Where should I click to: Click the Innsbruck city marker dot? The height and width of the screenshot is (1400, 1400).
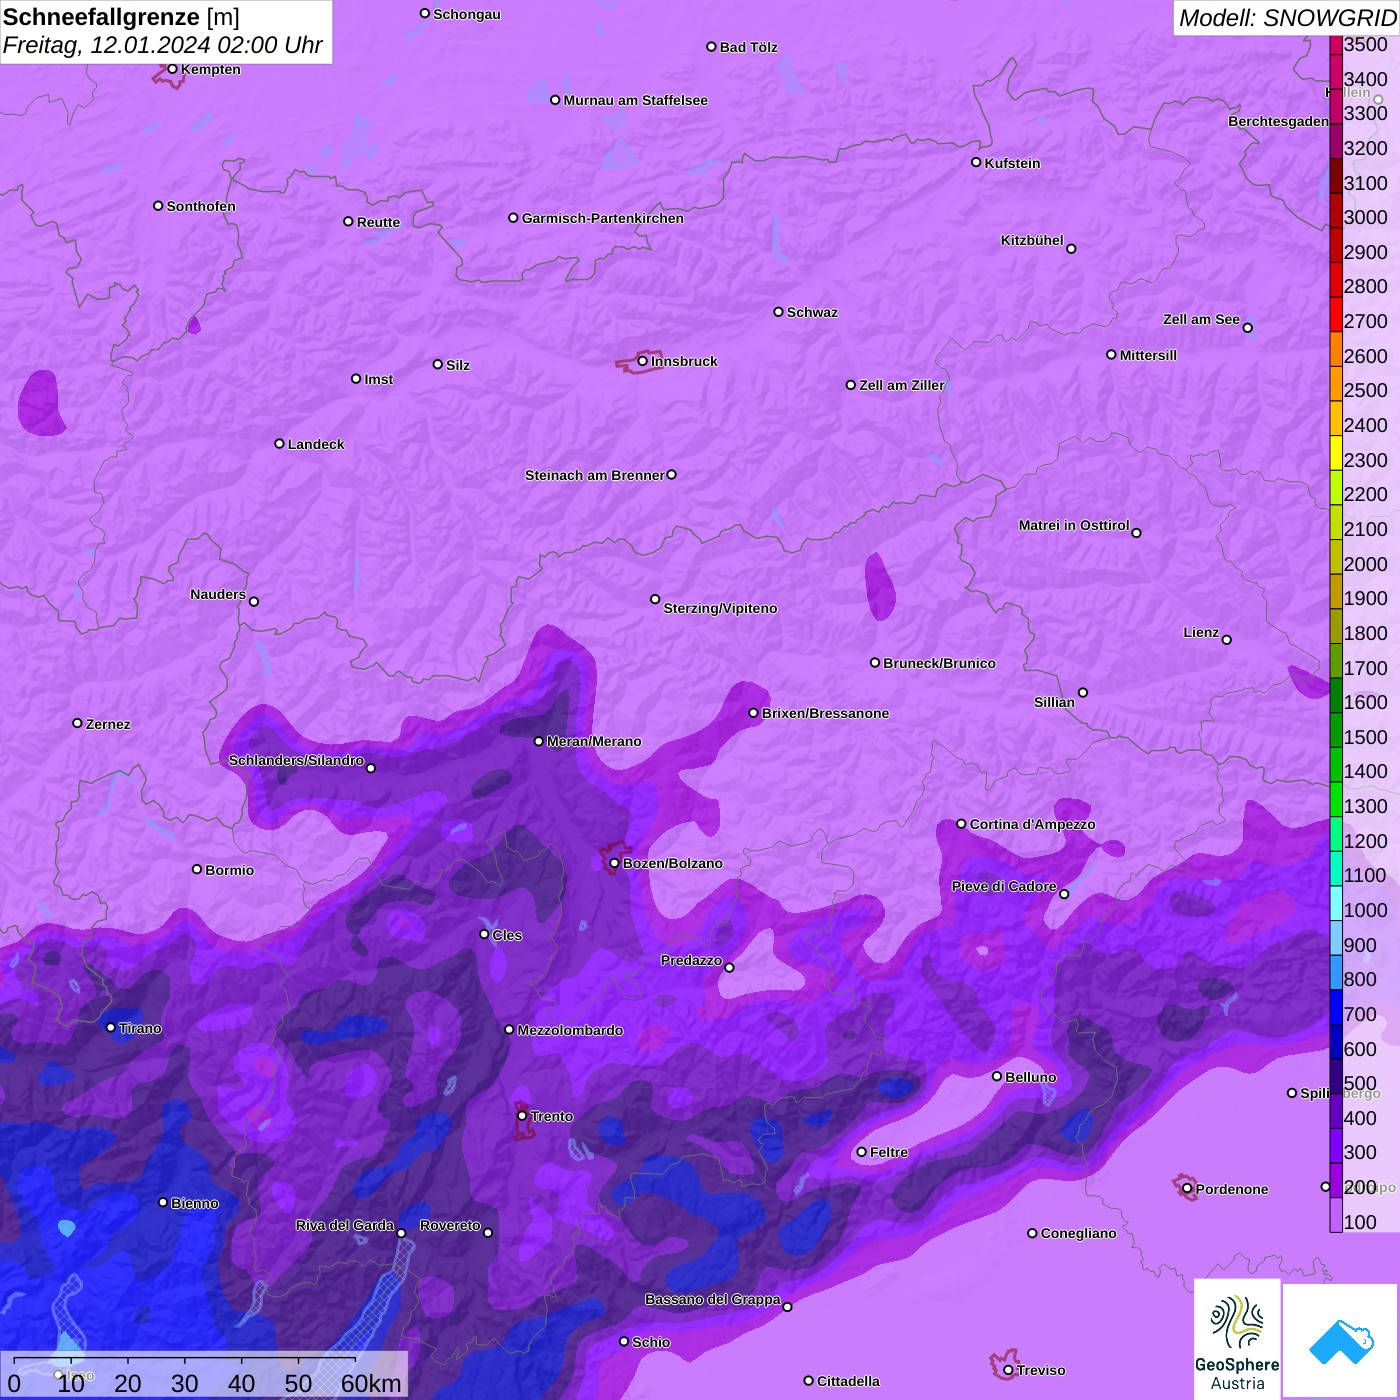point(642,361)
